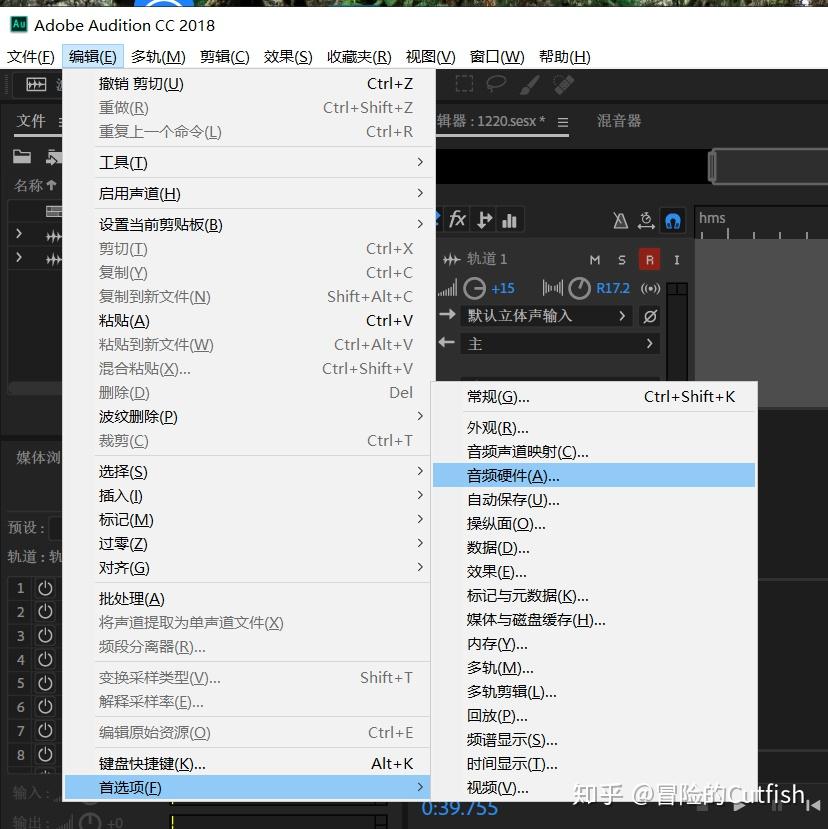The height and width of the screenshot is (829, 828).
Task: Open the 帮助(H) menu
Action: 565,56
